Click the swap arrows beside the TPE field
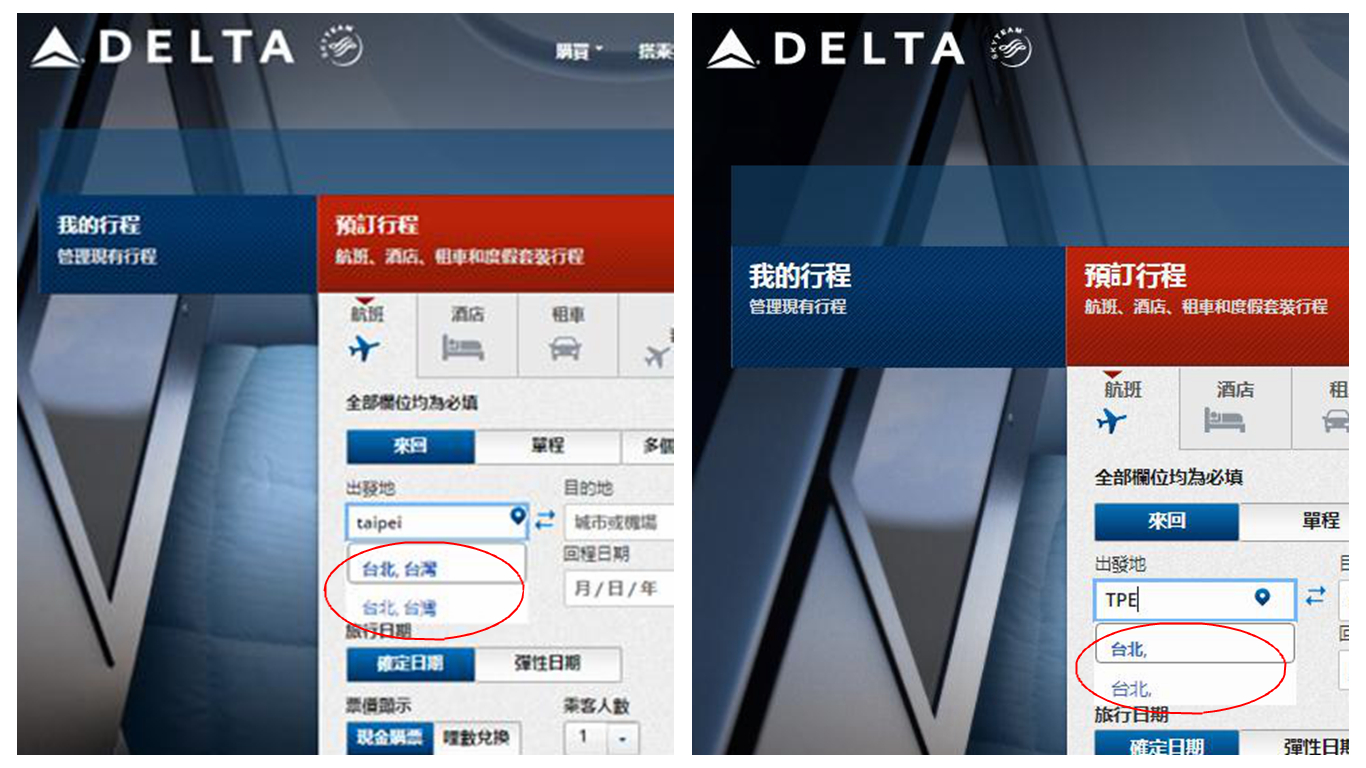 [x=1316, y=596]
